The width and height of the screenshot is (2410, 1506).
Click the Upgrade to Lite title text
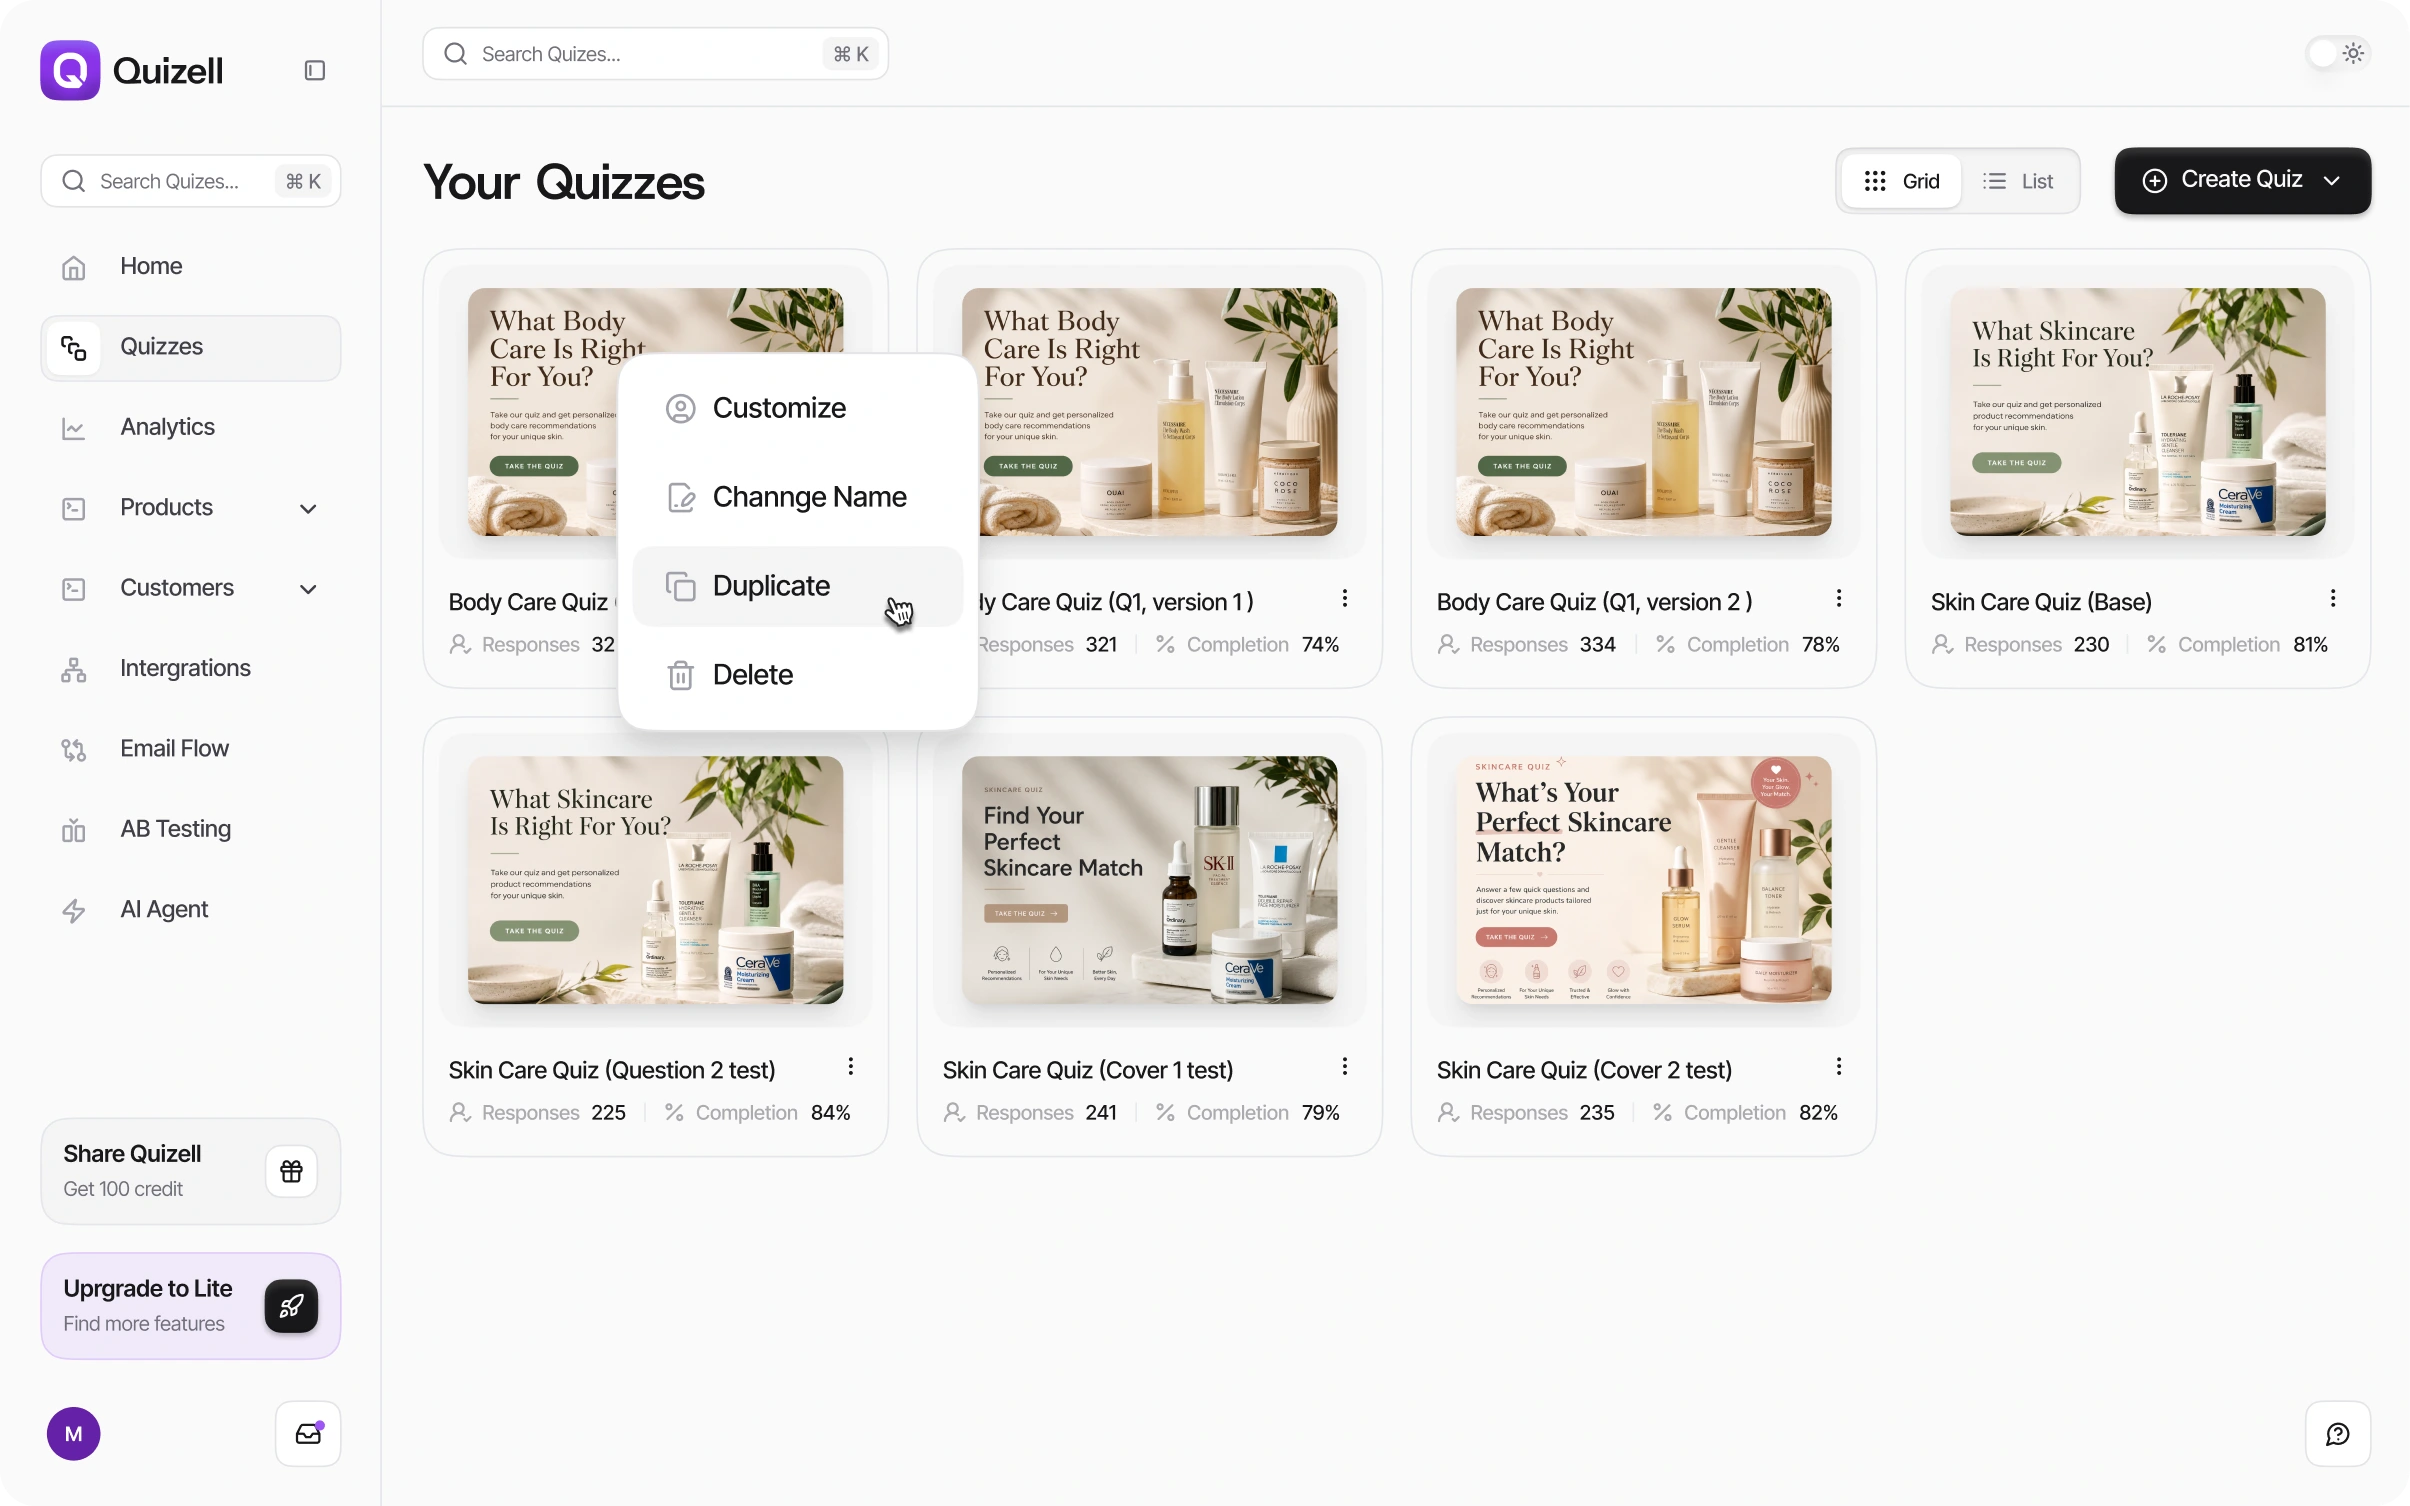click(x=148, y=1289)
